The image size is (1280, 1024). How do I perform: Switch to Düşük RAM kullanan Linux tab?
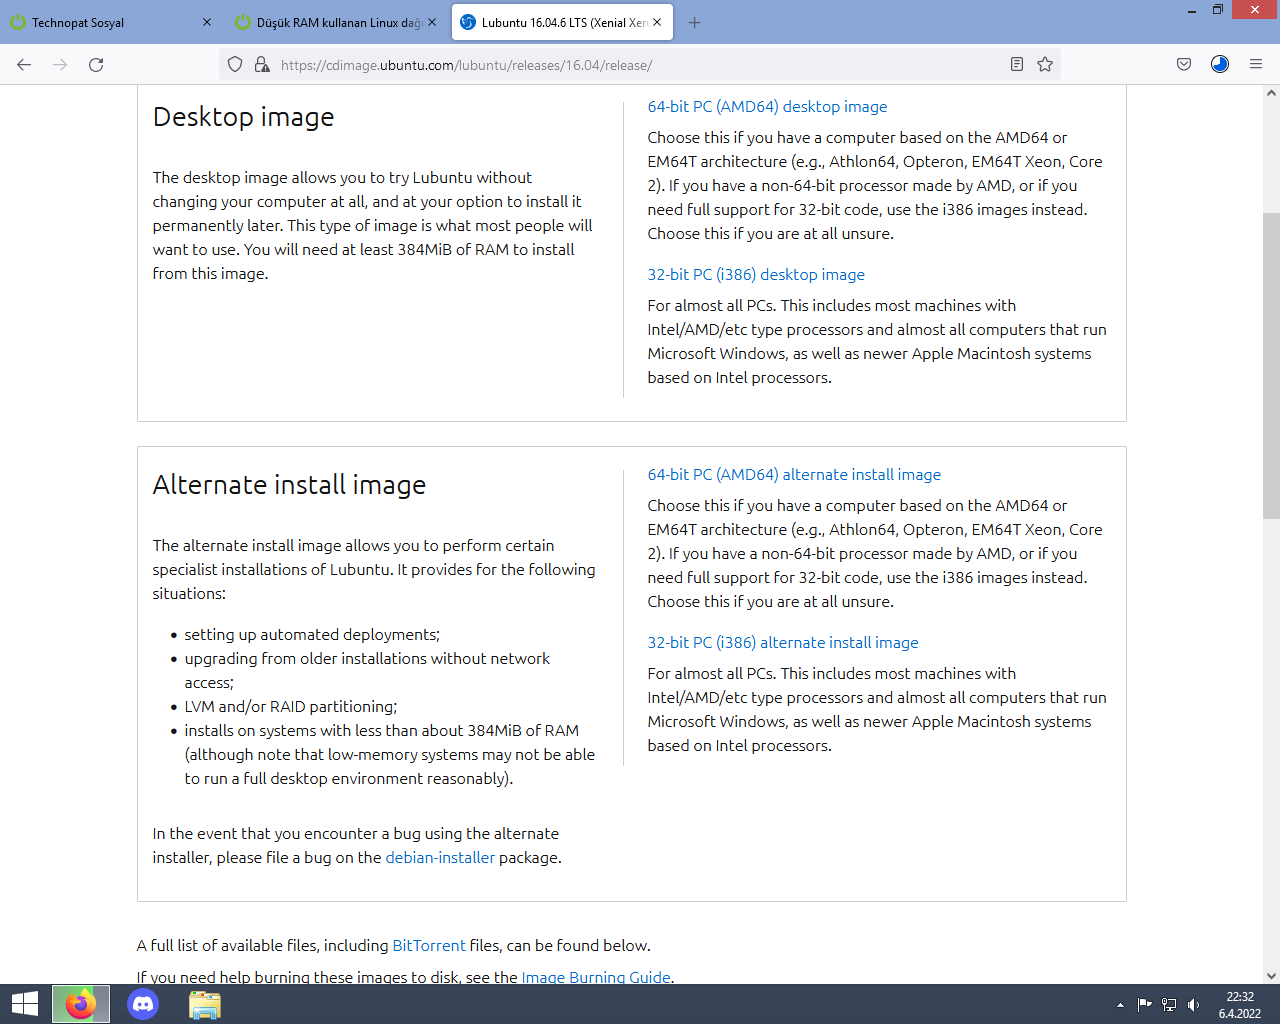pos(337,22)
